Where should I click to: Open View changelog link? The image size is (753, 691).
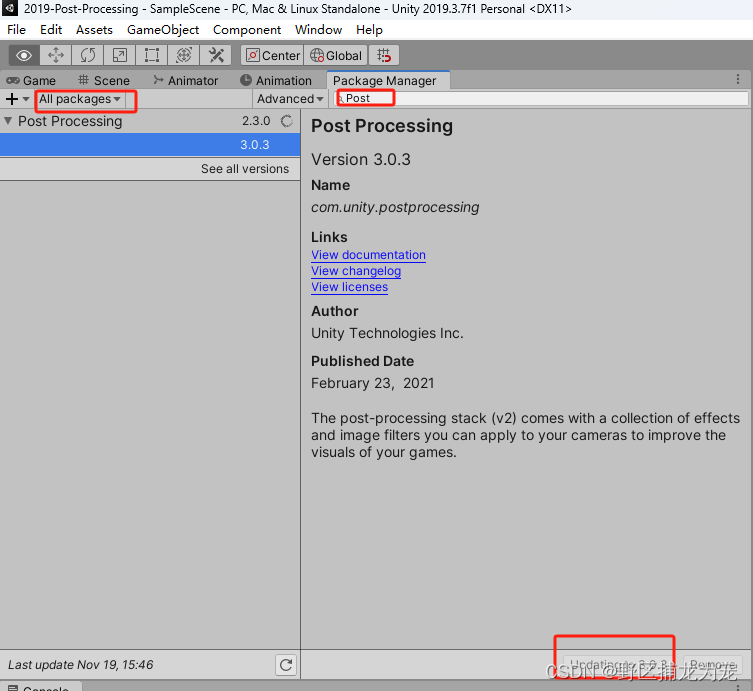click(x=356, y=271)
